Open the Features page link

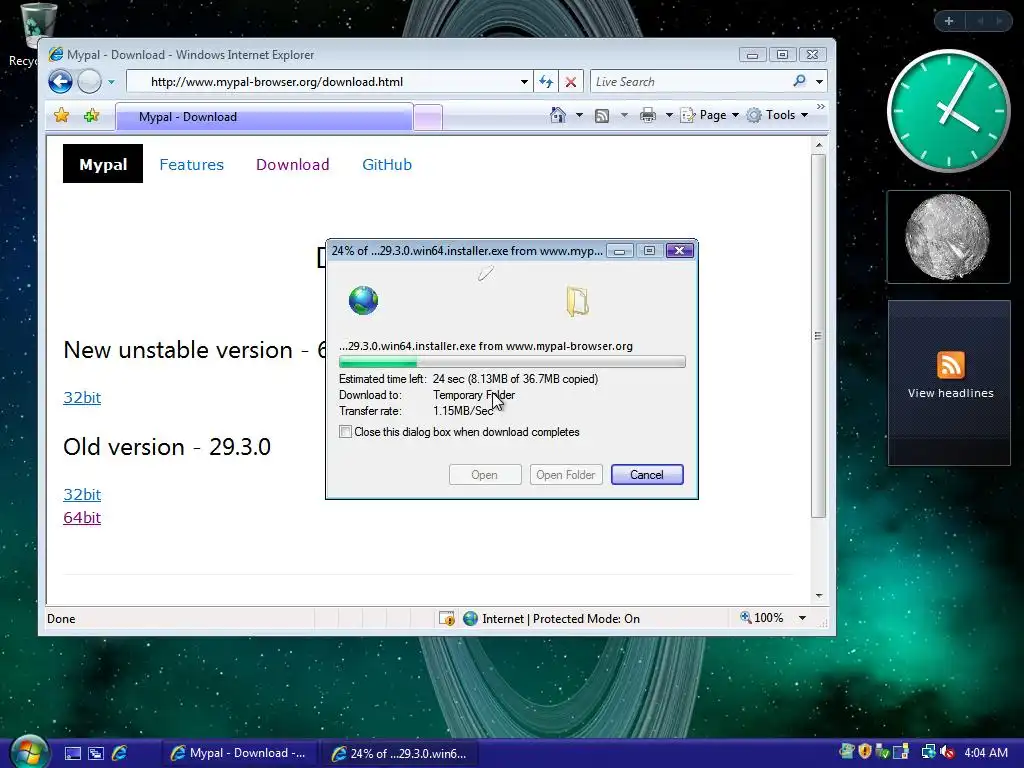click(191, 165)
